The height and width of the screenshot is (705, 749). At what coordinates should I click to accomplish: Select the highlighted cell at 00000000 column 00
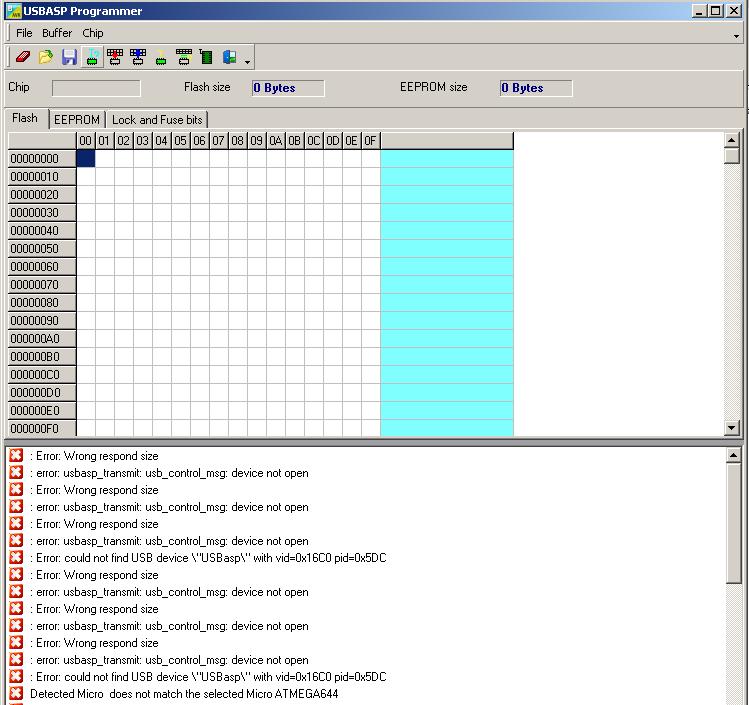pos(86,159)
